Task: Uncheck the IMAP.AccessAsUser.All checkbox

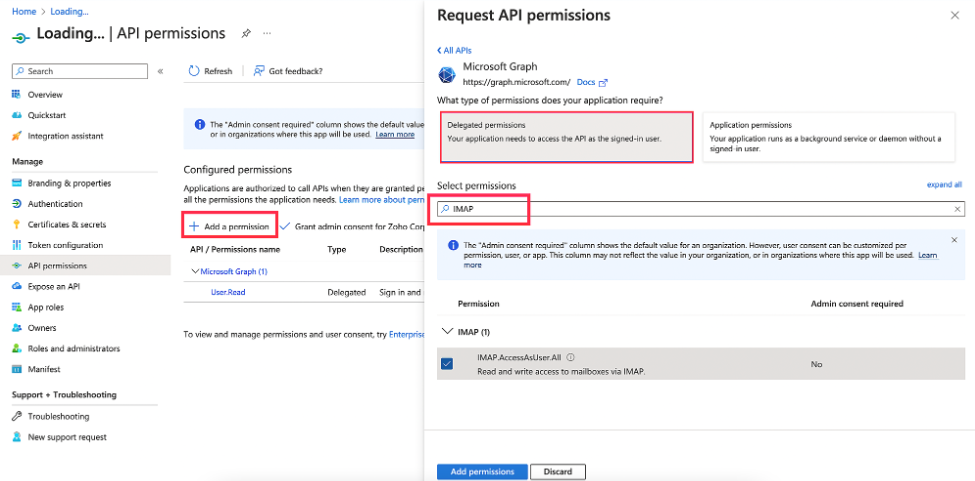Action: (x=446, y=364)
